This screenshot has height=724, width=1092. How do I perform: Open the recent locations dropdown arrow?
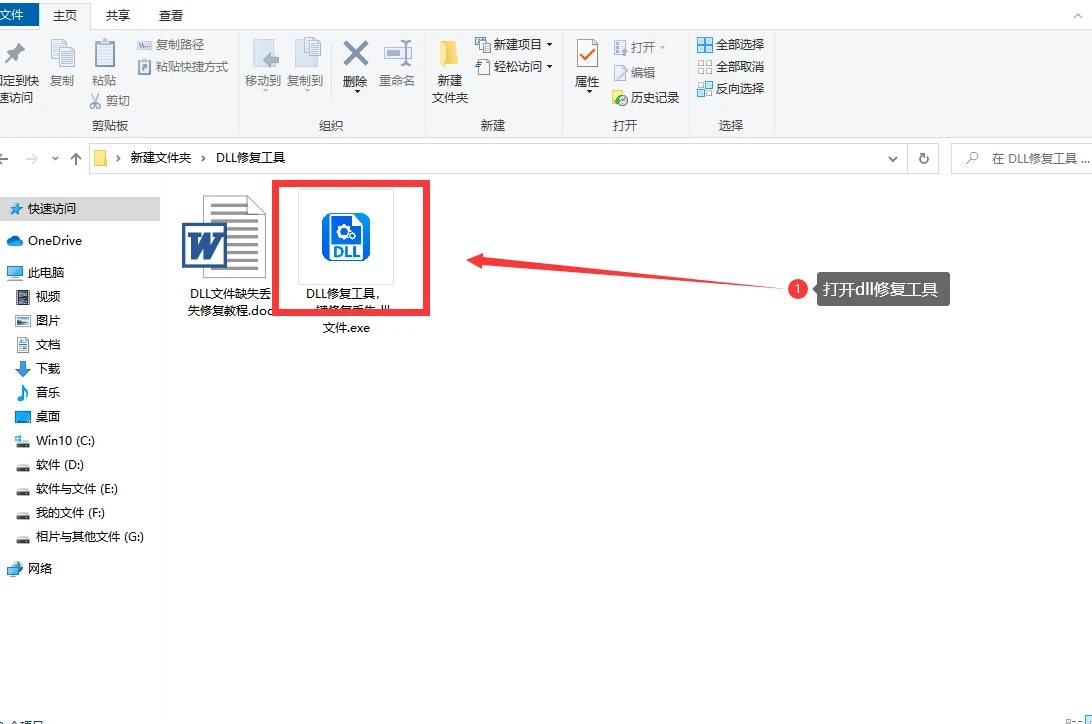[x=55, y=159]
